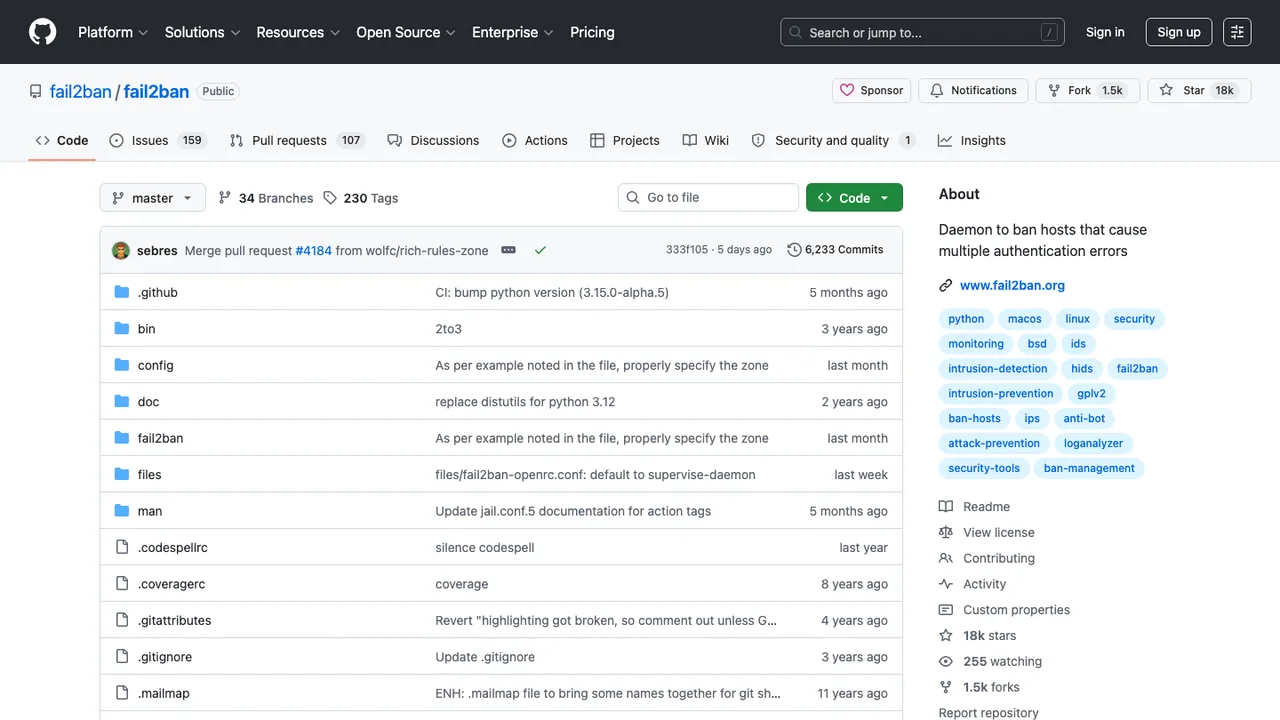Image resolution: width=1280 pixels, height=720 pixels.
Task: Click the .coveragerc file icon
Action: (x=122, y=584)
